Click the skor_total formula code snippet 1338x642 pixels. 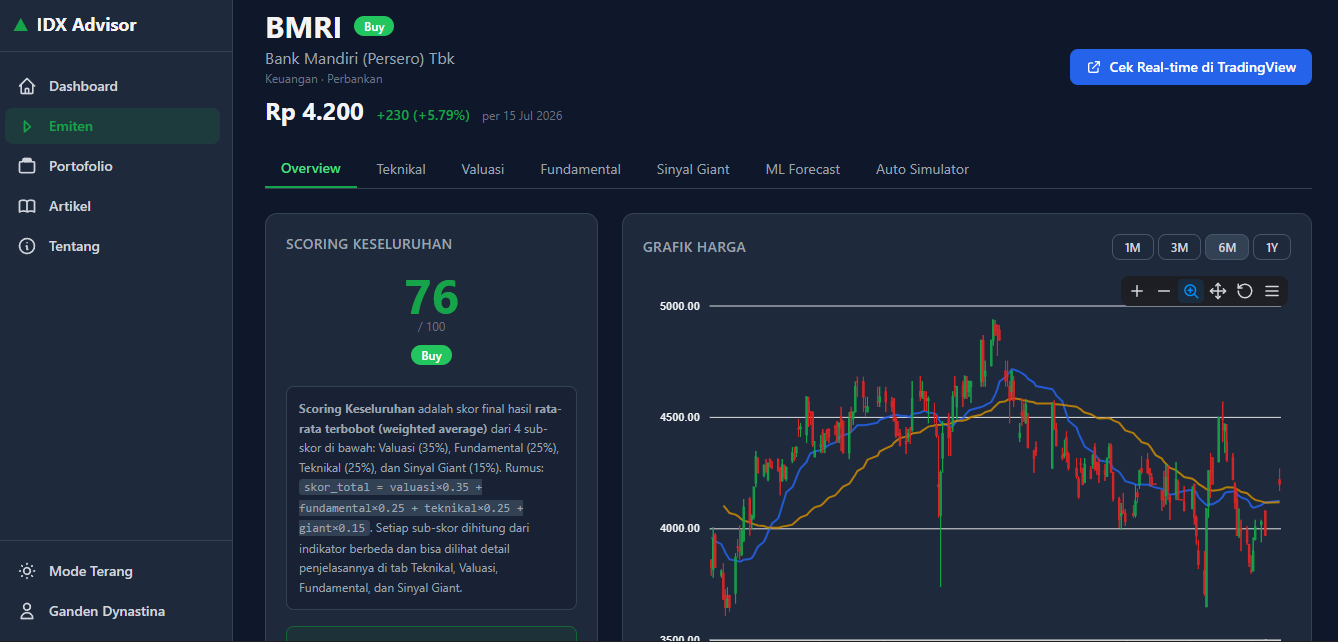coord(411,507)
